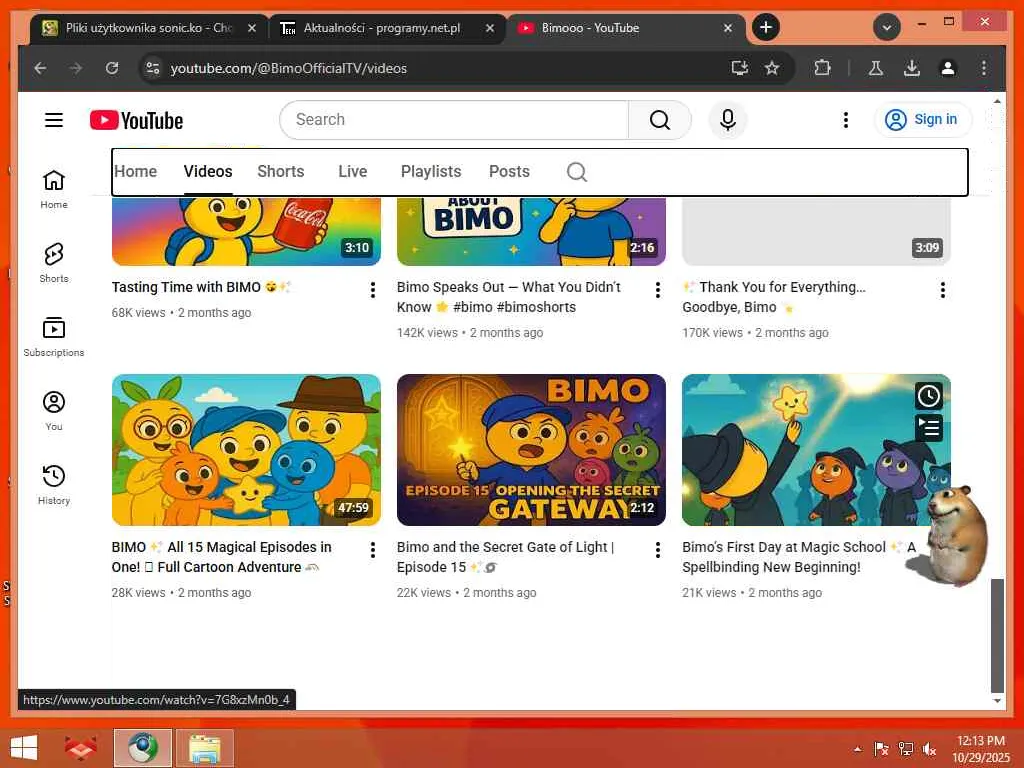Image resolution: width=1024 pixels, height=768 pixels.
Task: Open the Episode 15 Secret Gateway thumbnail
Action: (x=531, y=450)
